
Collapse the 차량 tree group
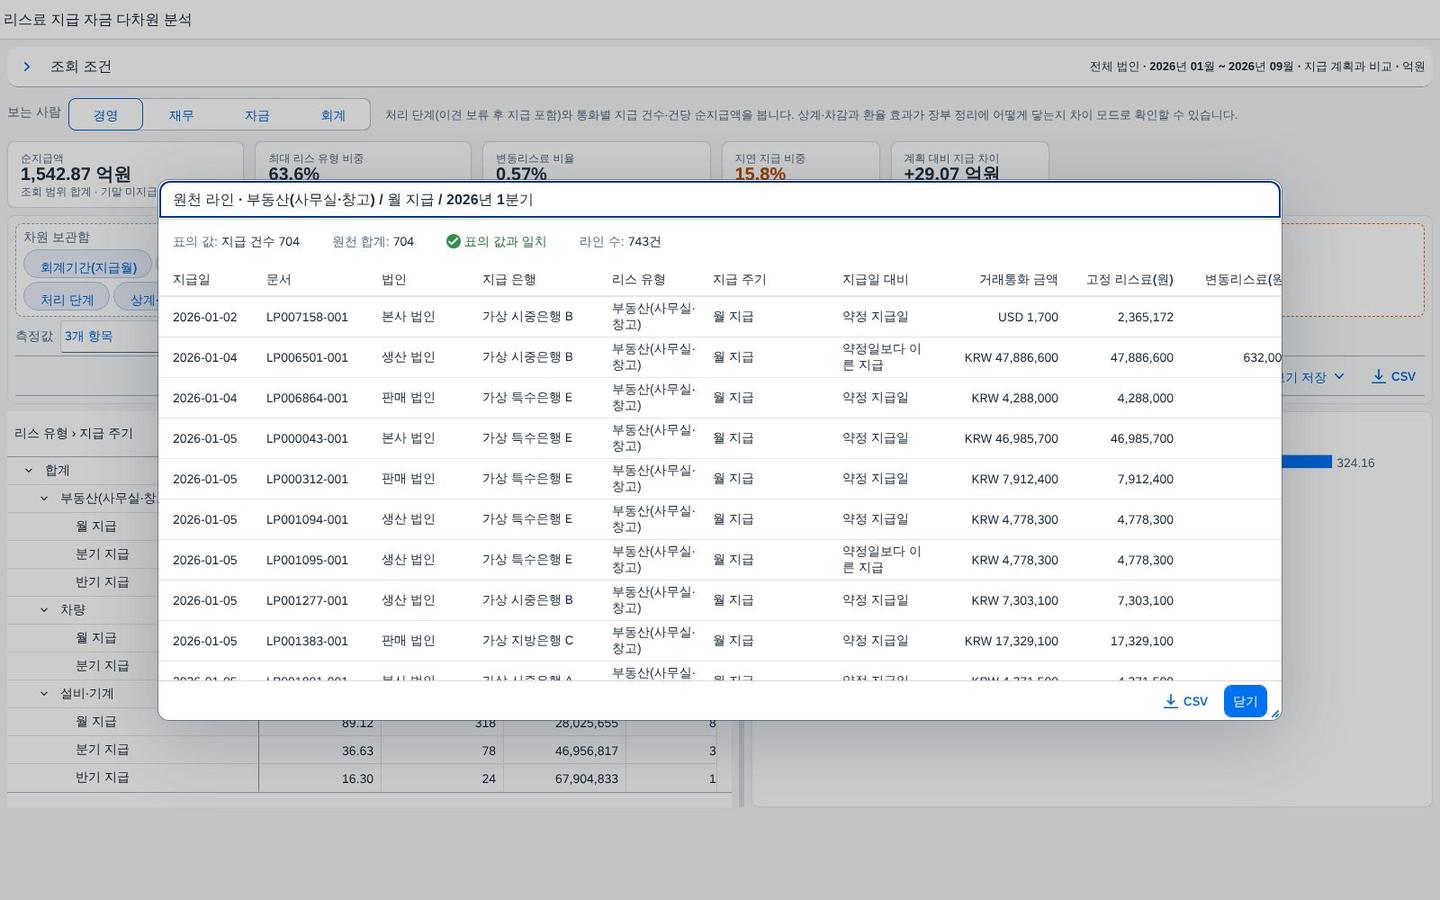click(44, 610)
